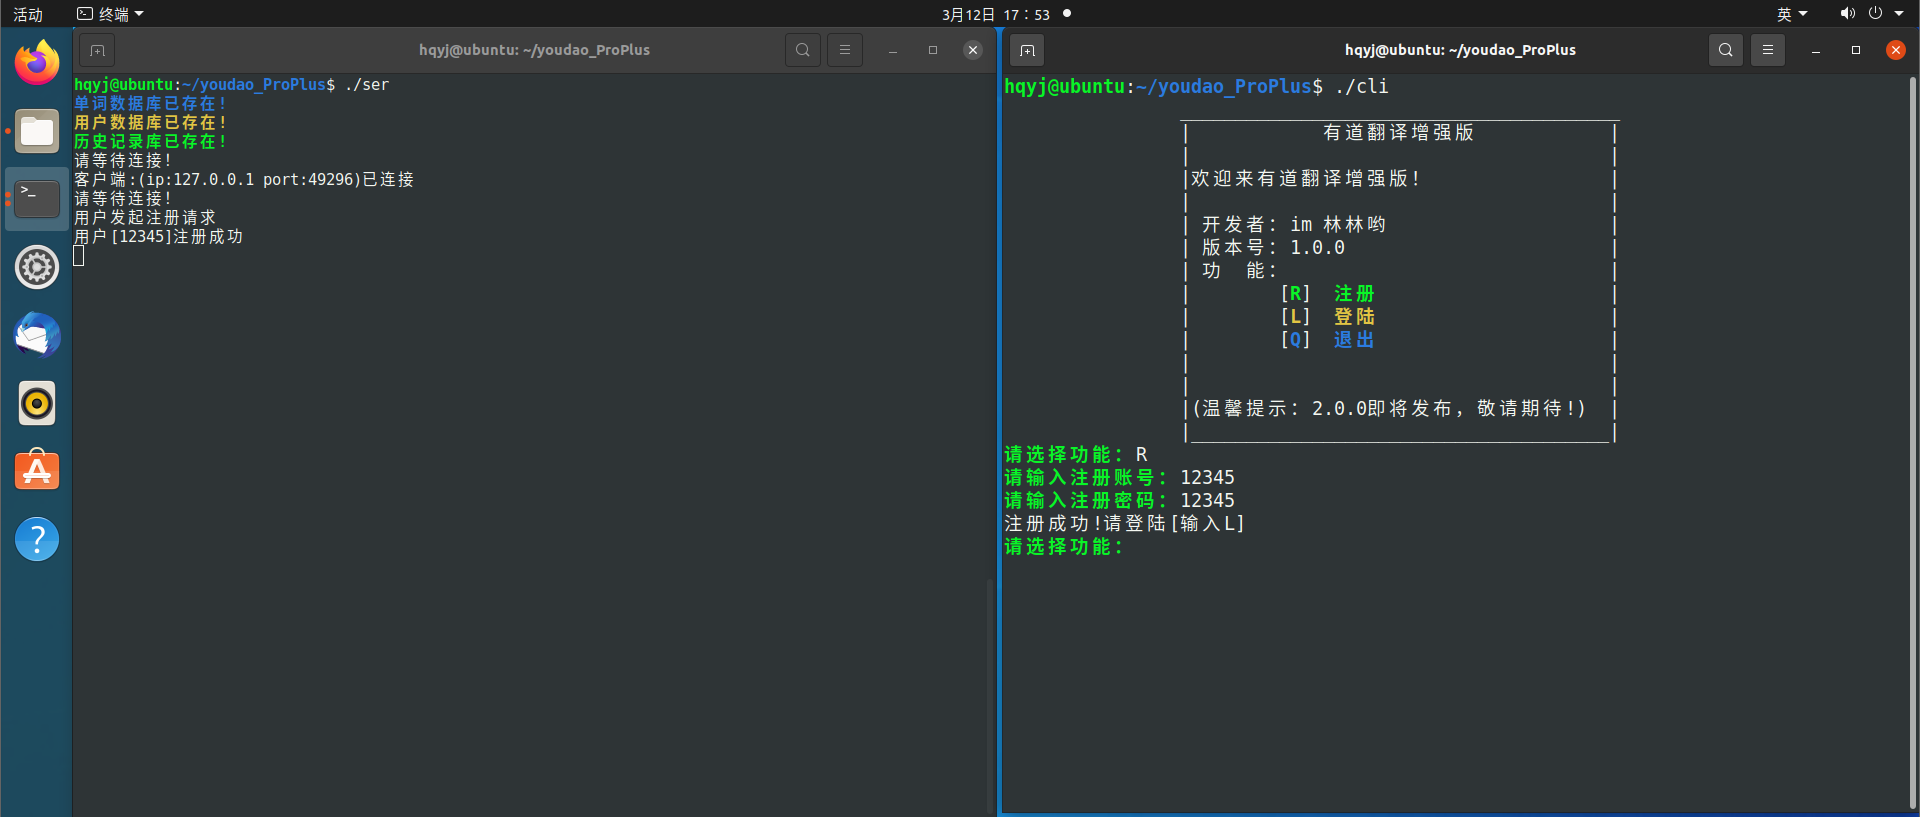This screenshot has height=817, width=1920.
Task: Click the yellow 登陆 option text
Action: [1354, 317]
